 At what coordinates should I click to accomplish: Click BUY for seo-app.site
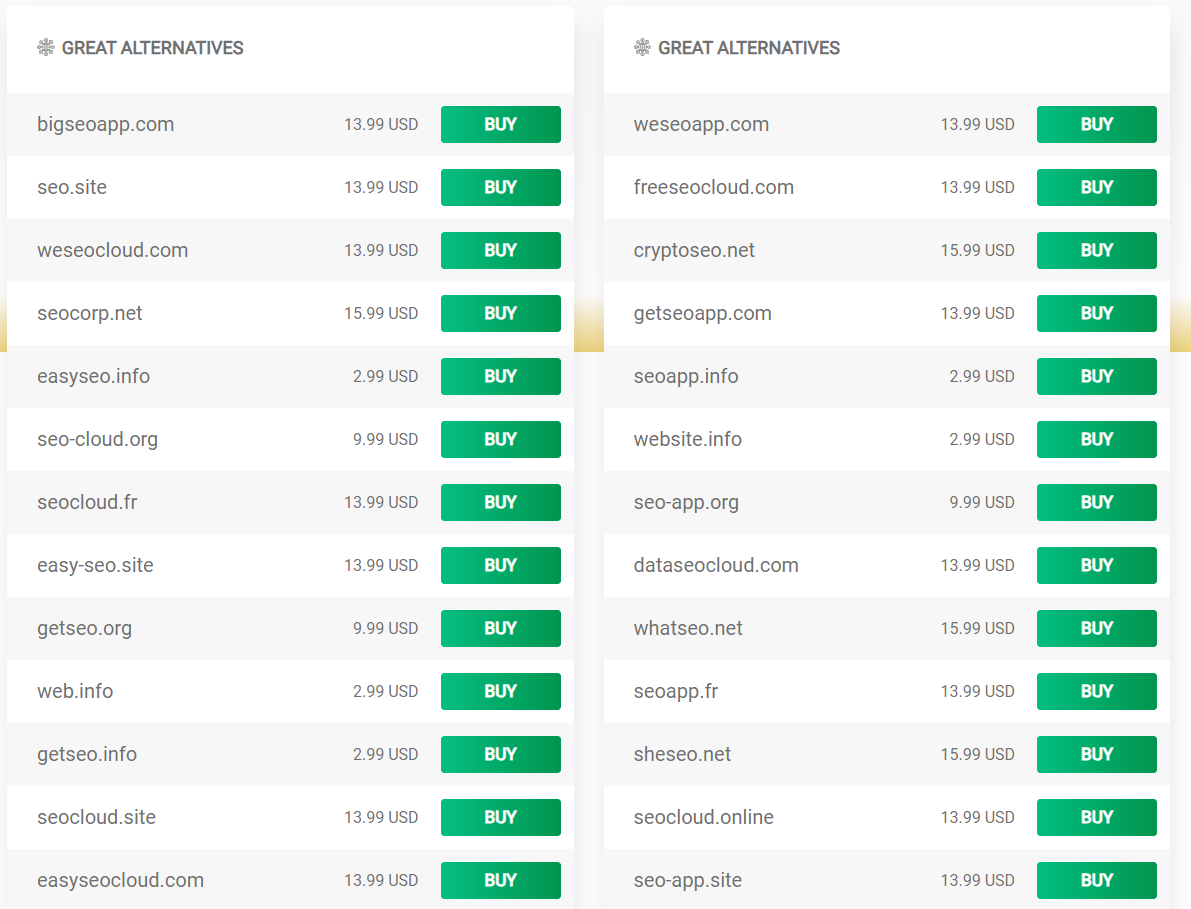tap(1096, 880)
